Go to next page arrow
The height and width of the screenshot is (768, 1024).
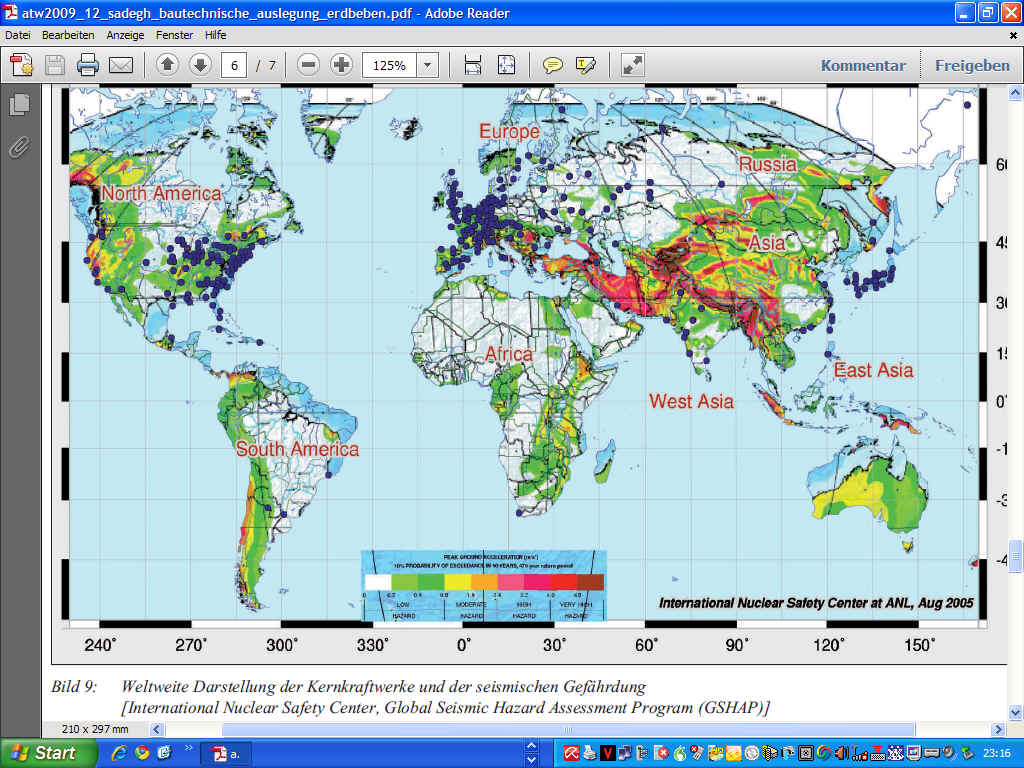[x=200, y=65]
